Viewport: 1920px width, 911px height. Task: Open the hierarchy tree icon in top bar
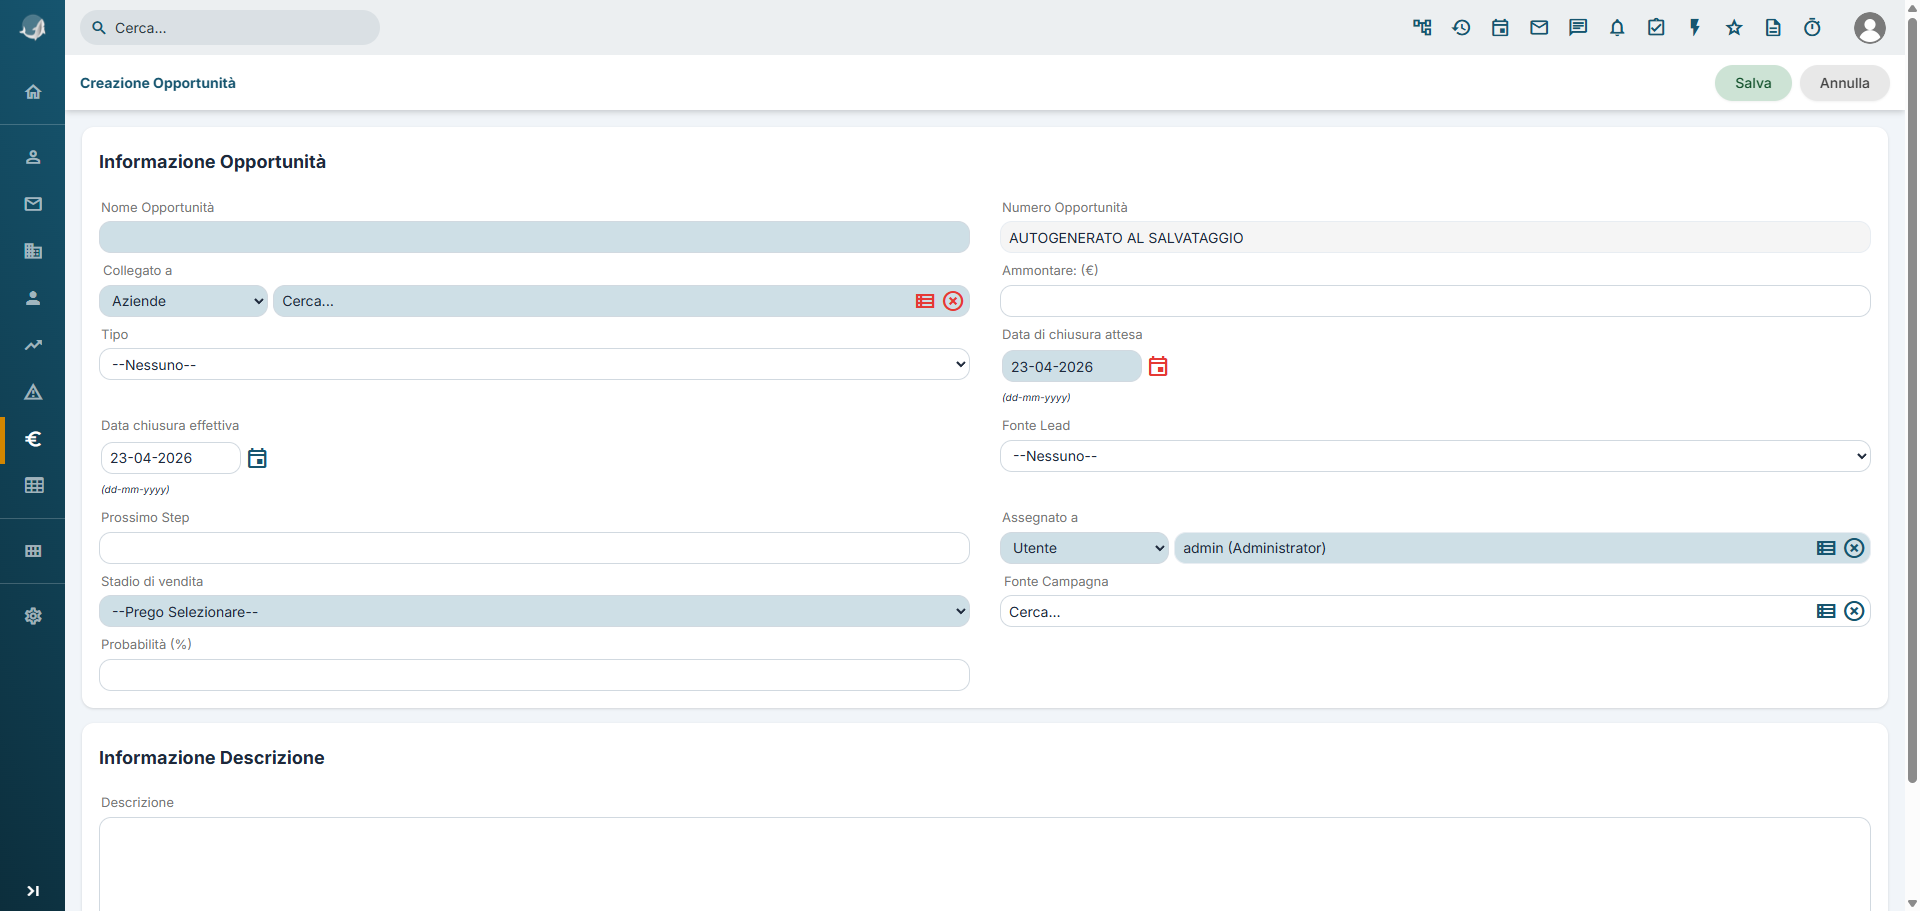click(1422, 28)
